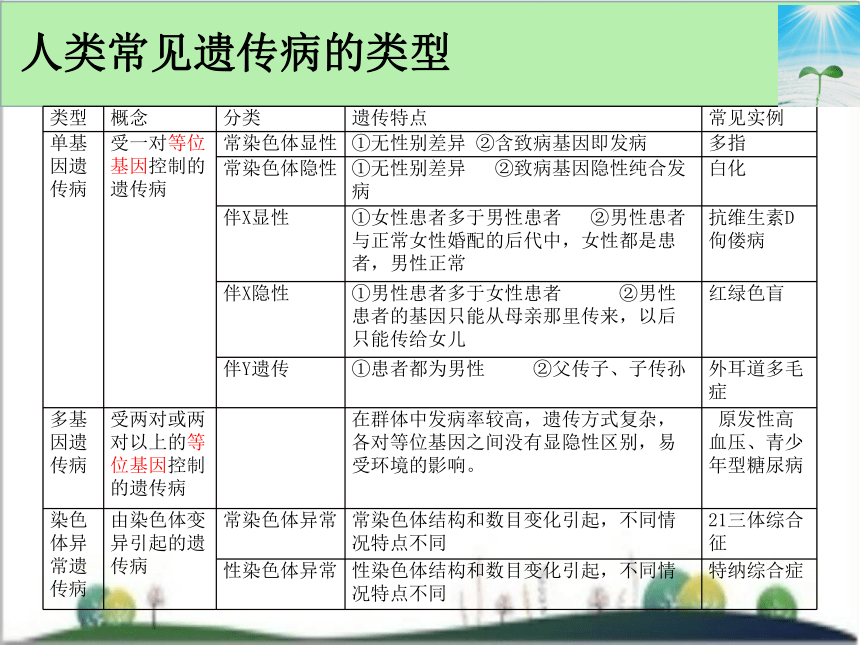The height and width of the screenshot is (645, 860).
Task: Click the cell 常染色体显性
Action: [280, 143]
